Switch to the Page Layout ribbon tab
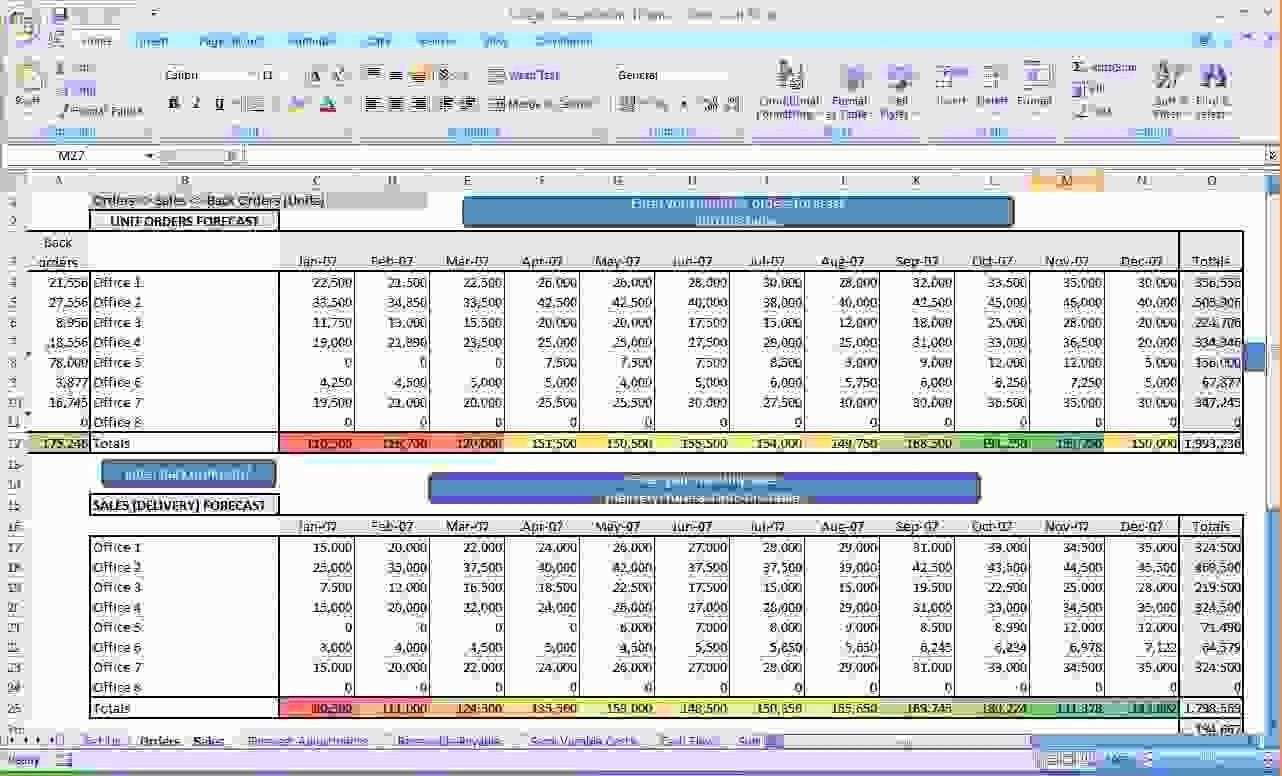Image resolution: width=1282 pixels, height=776 pixels. click(x=231, y=41)
